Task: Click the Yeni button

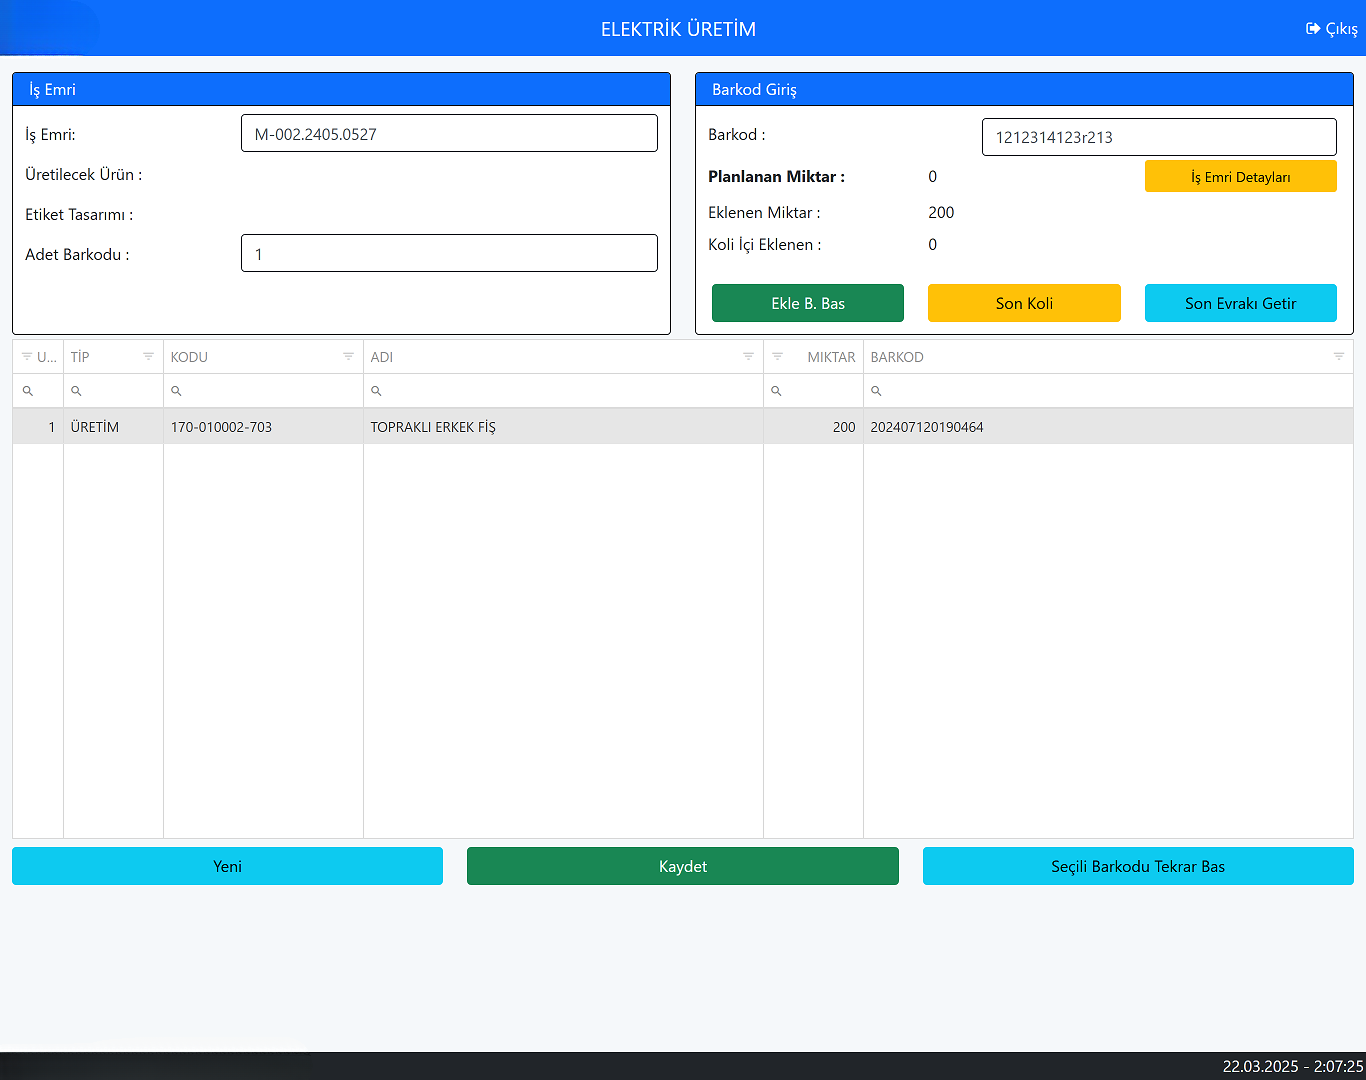Action: (227, 866)
